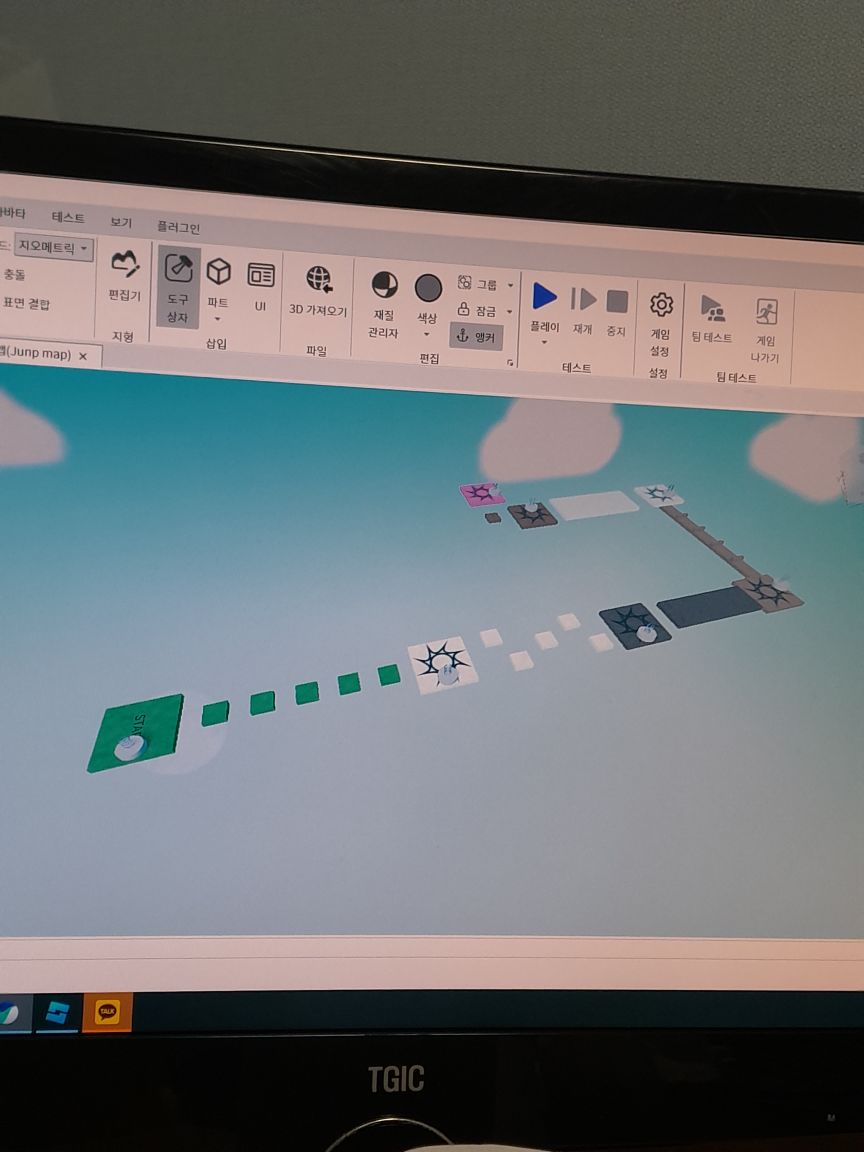Click the 중지 stop button
This screenshot has width=864, height=1152.
tap(616, 312)
